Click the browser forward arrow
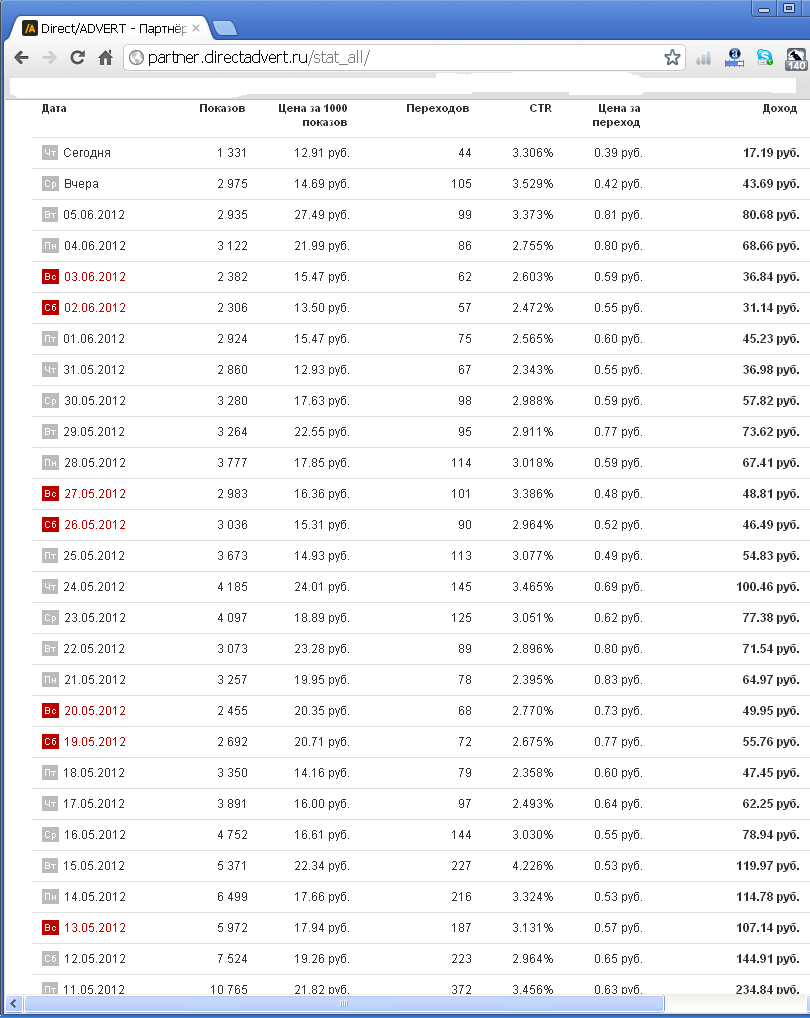The height and width of the screenshot is (1018, 810). point(48,58)
